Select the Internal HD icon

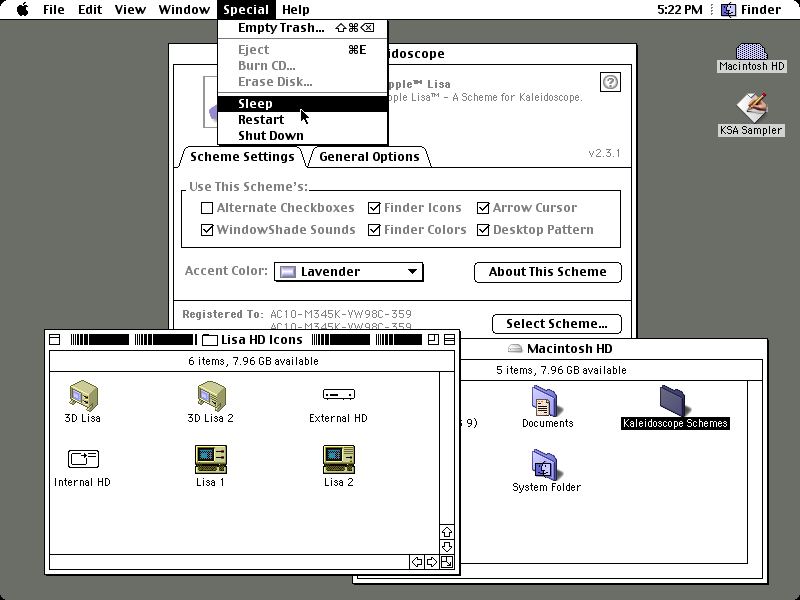click(x=83, y=459)
